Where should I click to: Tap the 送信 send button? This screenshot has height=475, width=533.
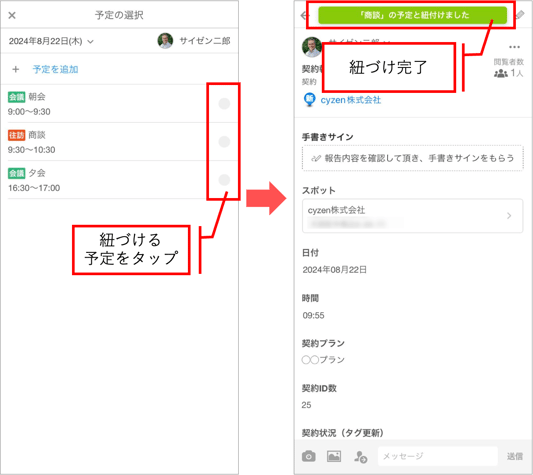coord(515,456)
